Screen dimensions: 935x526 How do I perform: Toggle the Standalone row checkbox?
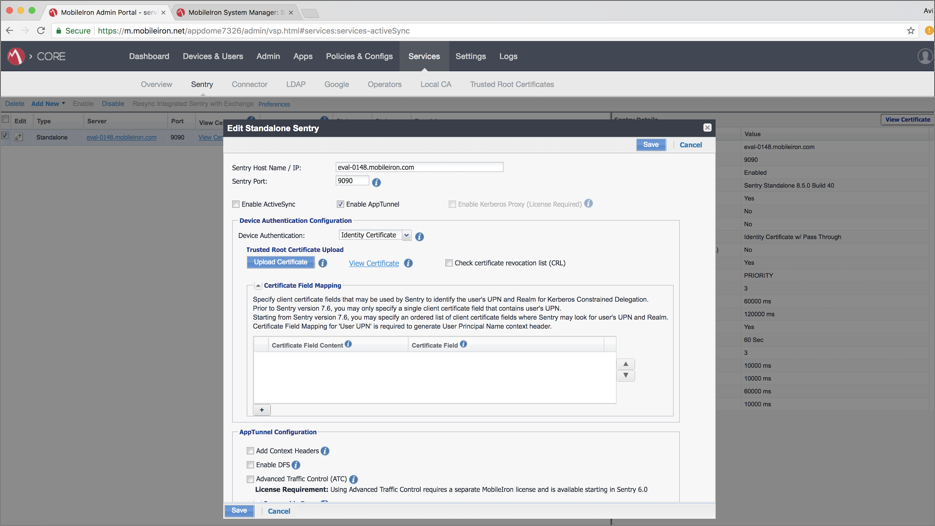pyautogui.click(x=5, y=136)
